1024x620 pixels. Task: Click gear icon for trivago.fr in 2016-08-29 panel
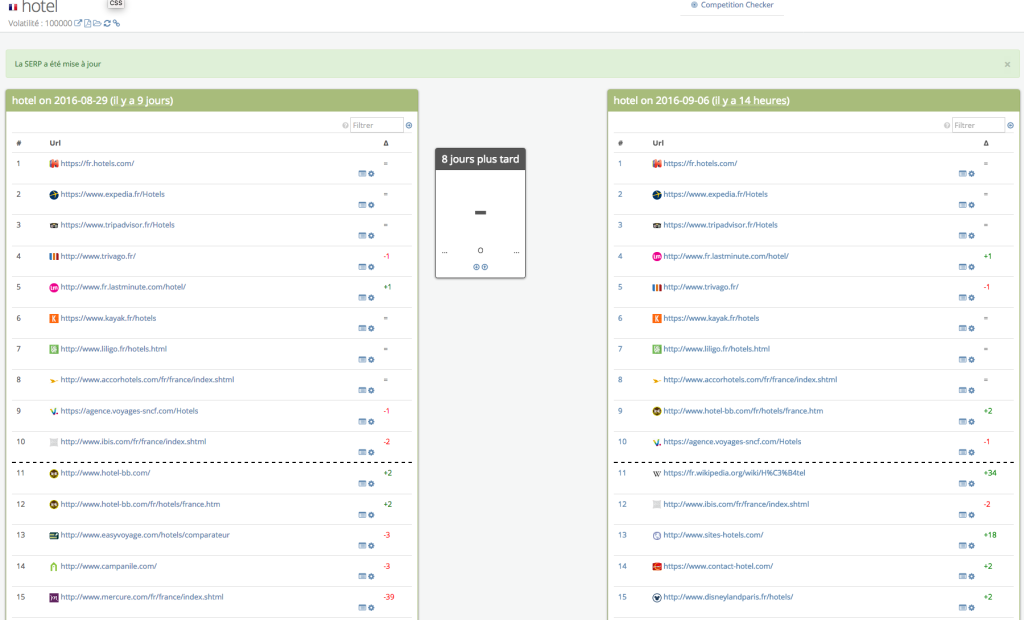371,267
